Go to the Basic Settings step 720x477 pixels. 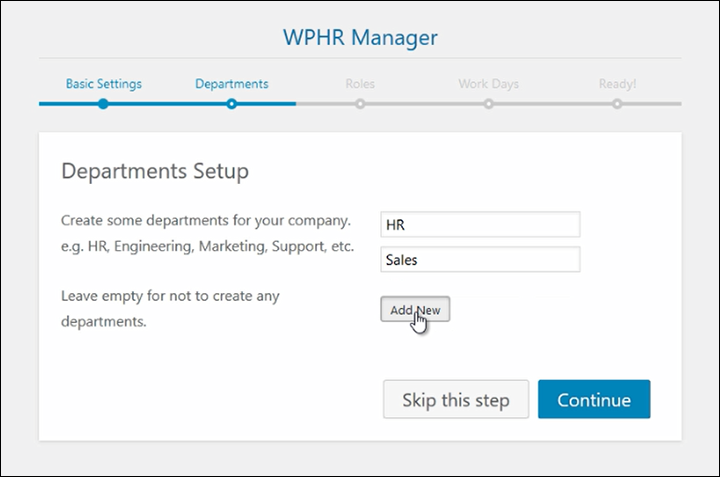104,84
